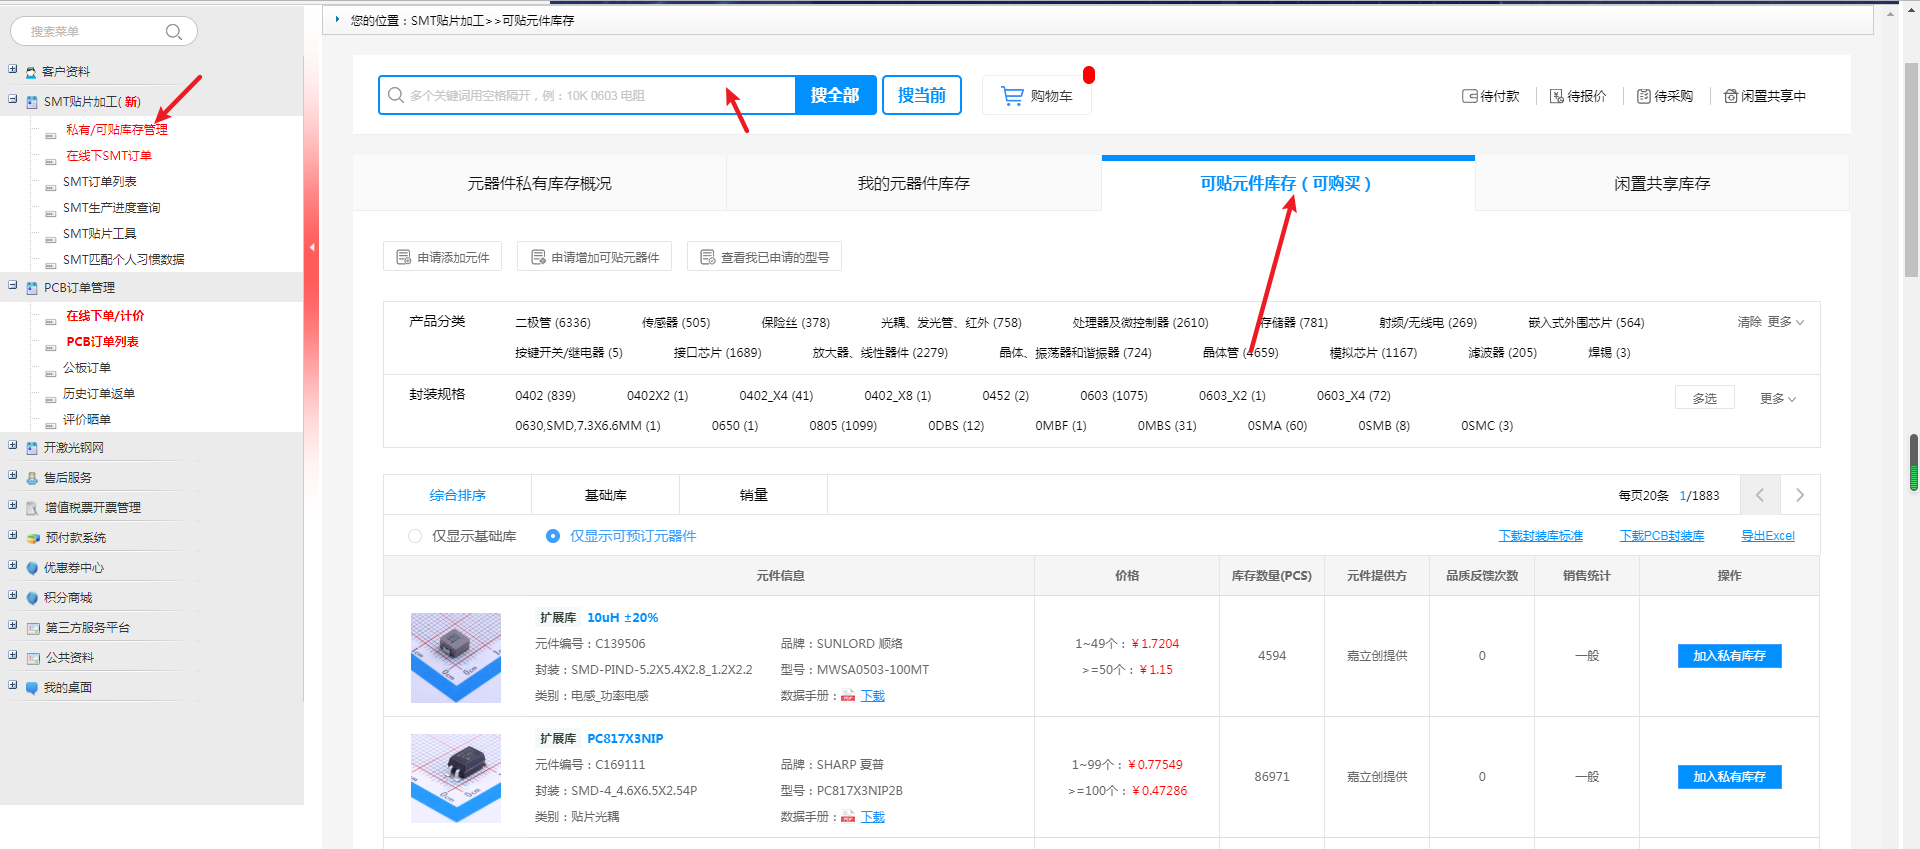Select 仅显示可预订元器件 radio option
This screenshot has height=849, width=1920.
click(x=553, y=536)
